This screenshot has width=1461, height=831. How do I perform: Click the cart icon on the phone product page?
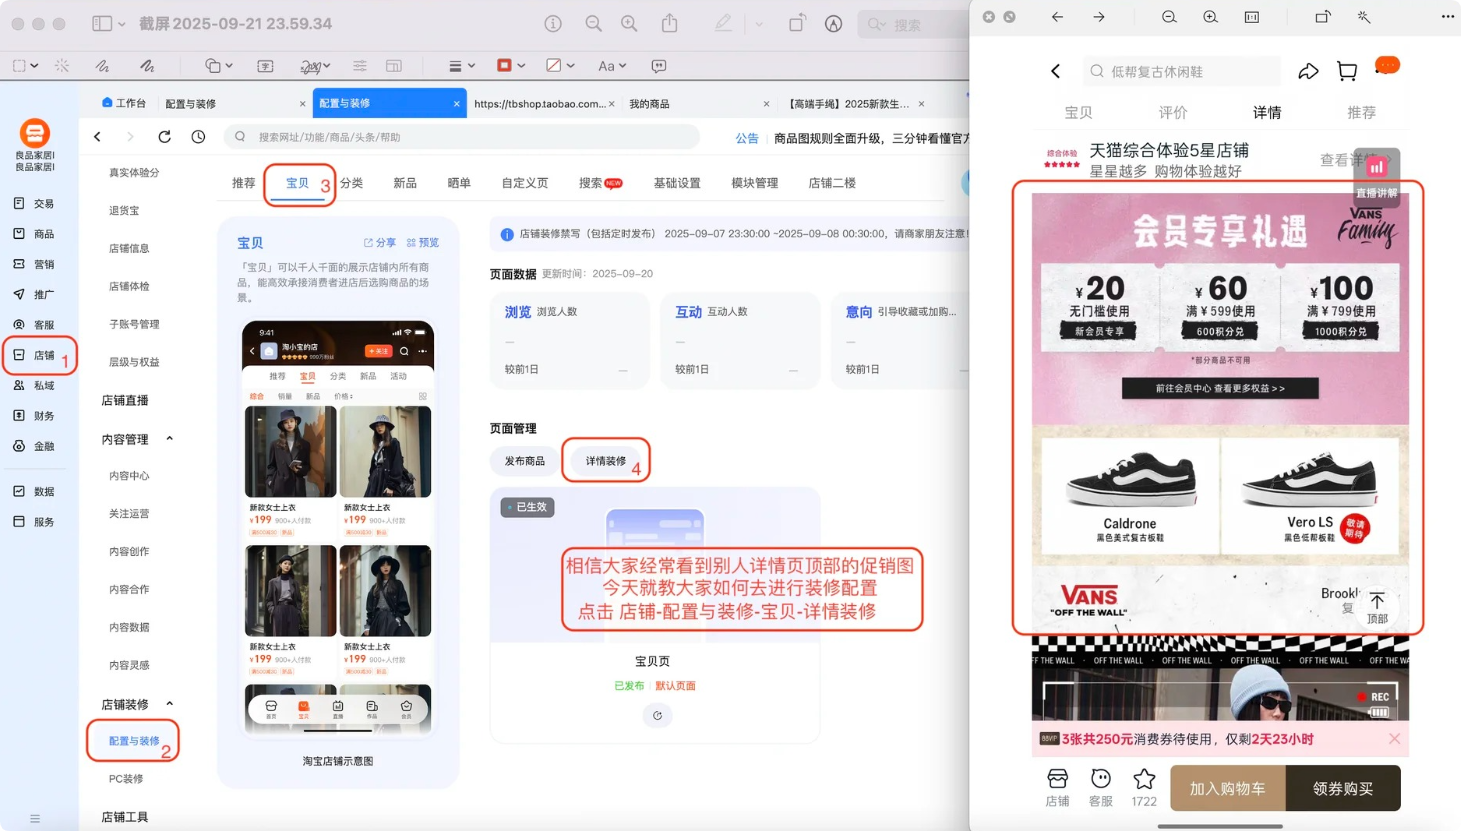(x=1347, y=71)
